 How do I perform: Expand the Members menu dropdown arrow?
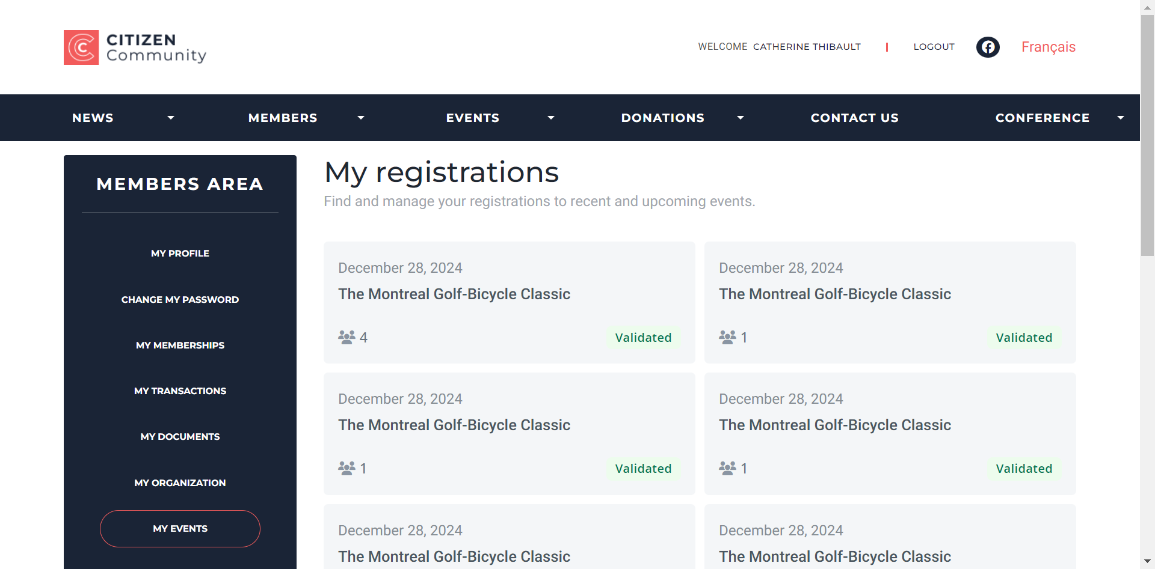[361, 118]
